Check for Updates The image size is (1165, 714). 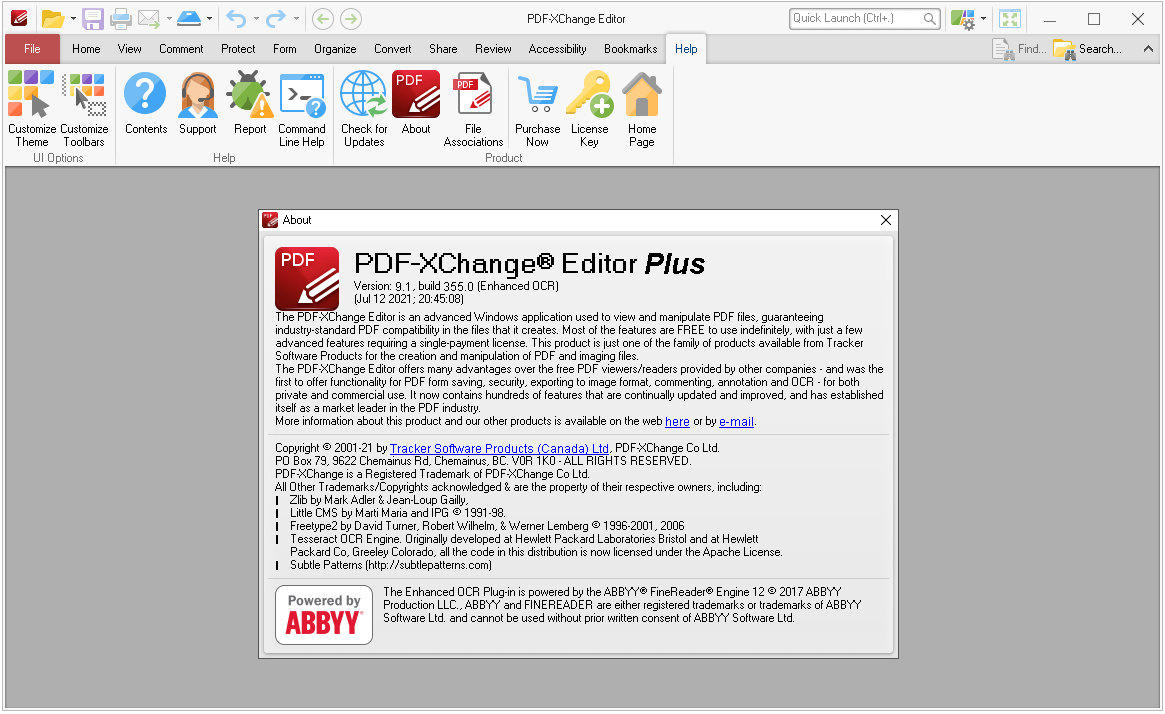coord(364,108)
